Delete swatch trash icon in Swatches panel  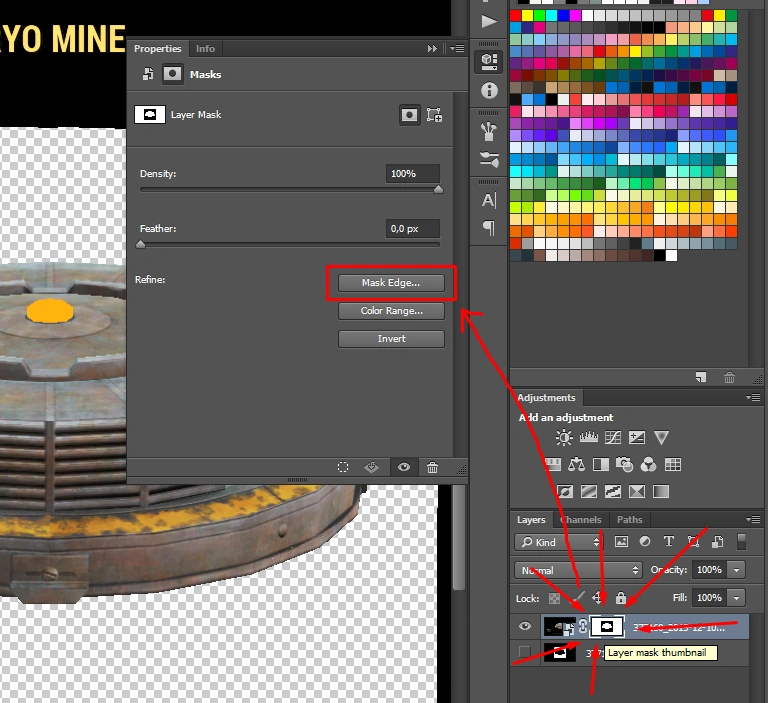(729, 377)
